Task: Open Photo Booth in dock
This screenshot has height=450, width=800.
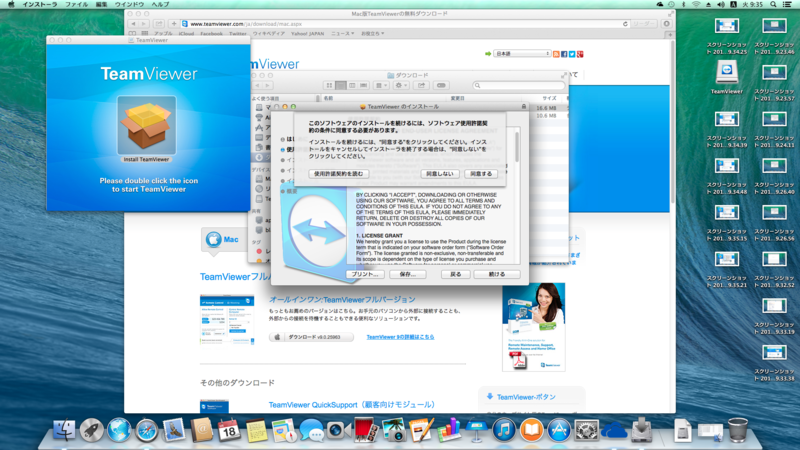Action: pyautogui.click(x=366, y=430)
